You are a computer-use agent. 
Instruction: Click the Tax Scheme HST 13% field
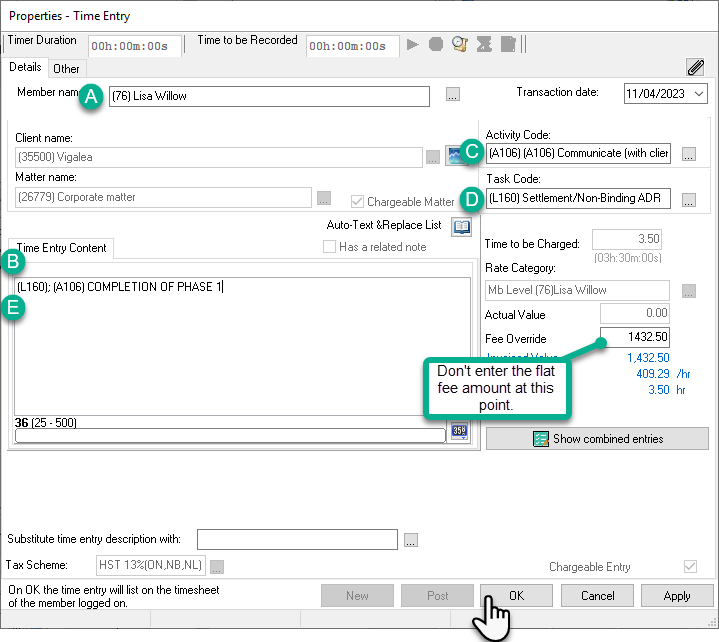(151, 565)
